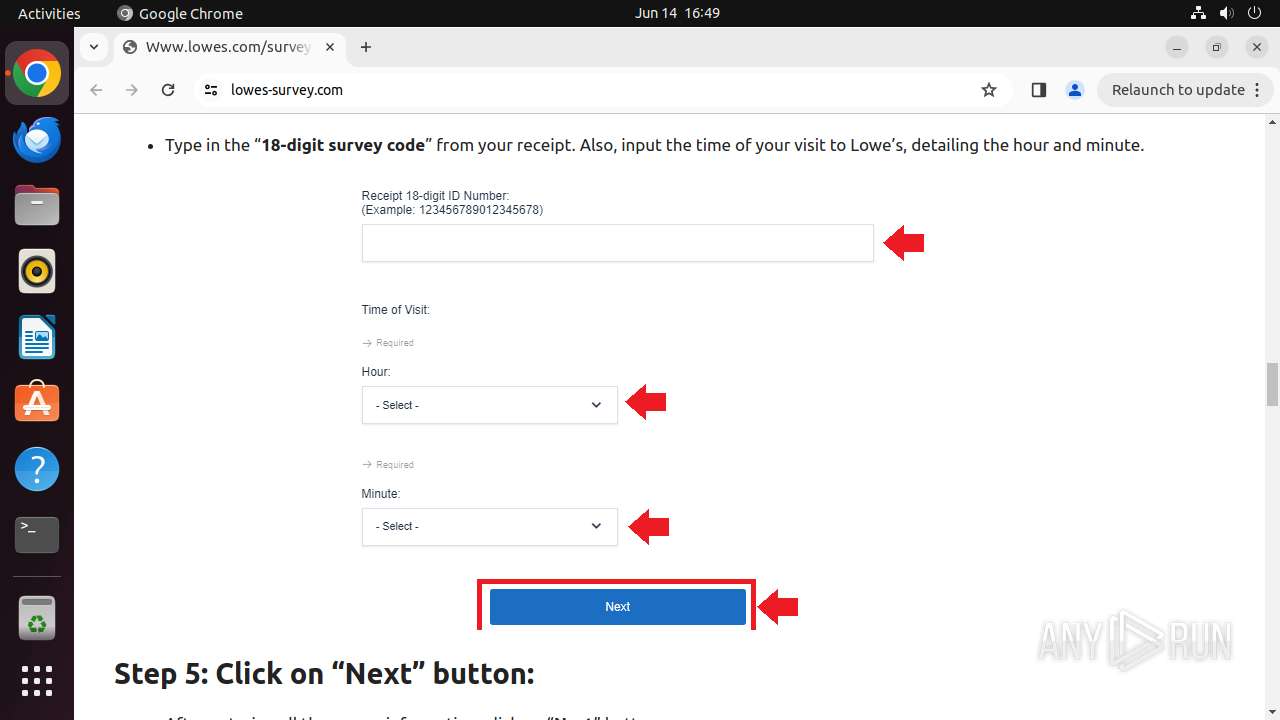This screenshot has width=1280, height=720.
Task: Click the Step 5 heading text
Action: coord(324,673)
